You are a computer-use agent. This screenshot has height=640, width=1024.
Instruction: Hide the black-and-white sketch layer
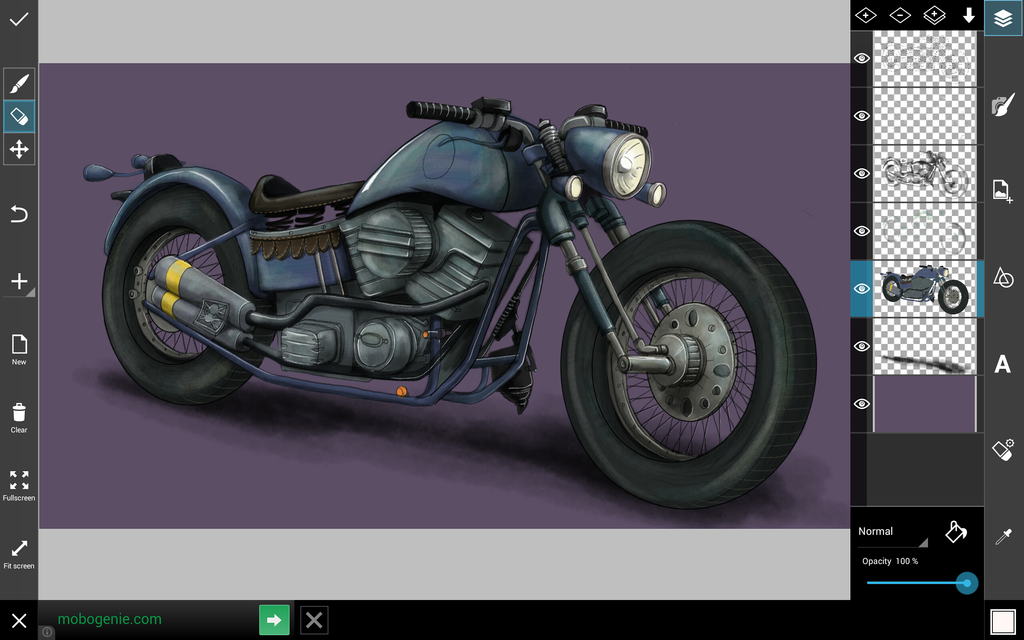click(x=862, y=173)
